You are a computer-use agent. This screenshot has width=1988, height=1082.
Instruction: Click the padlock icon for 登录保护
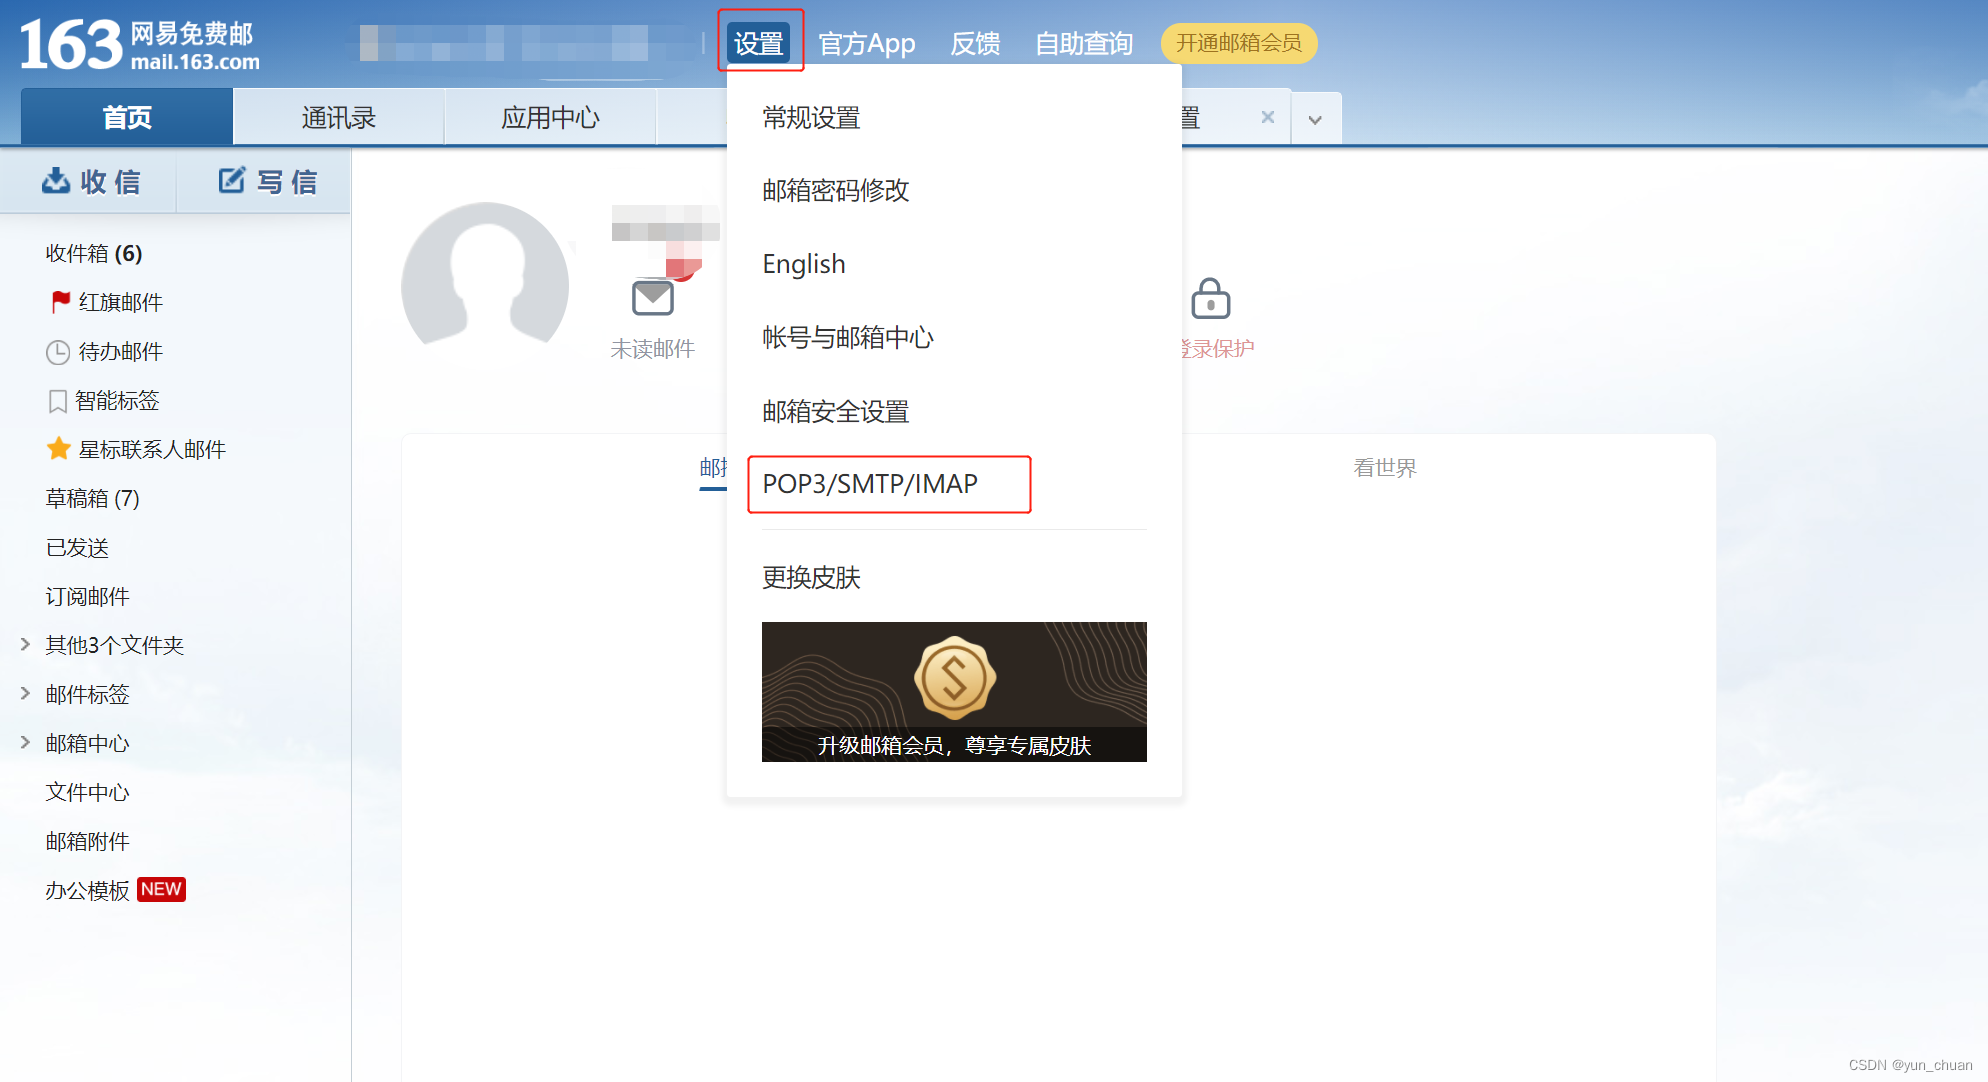tap(1211, 299)
